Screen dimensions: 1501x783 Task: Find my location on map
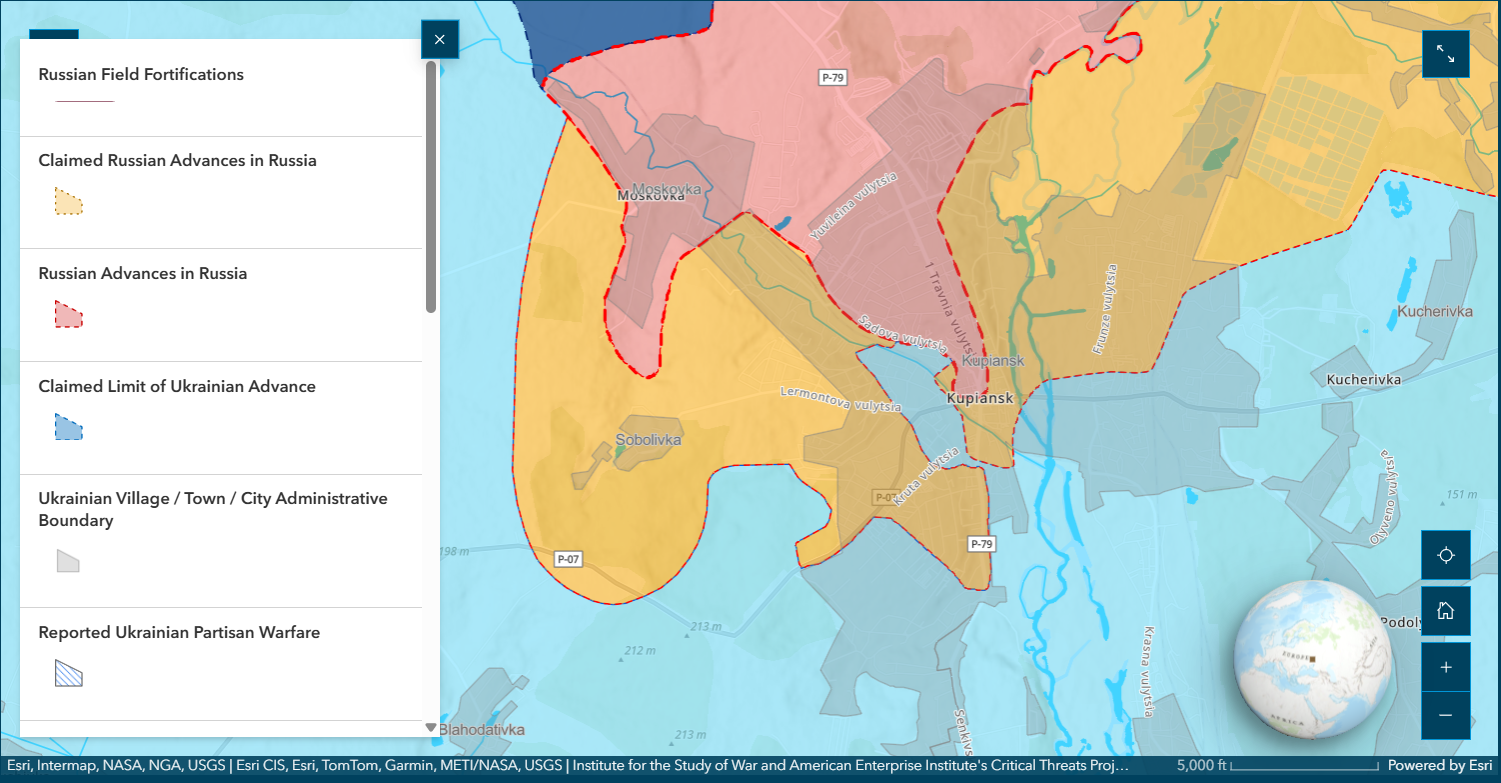click(1446, 555)
